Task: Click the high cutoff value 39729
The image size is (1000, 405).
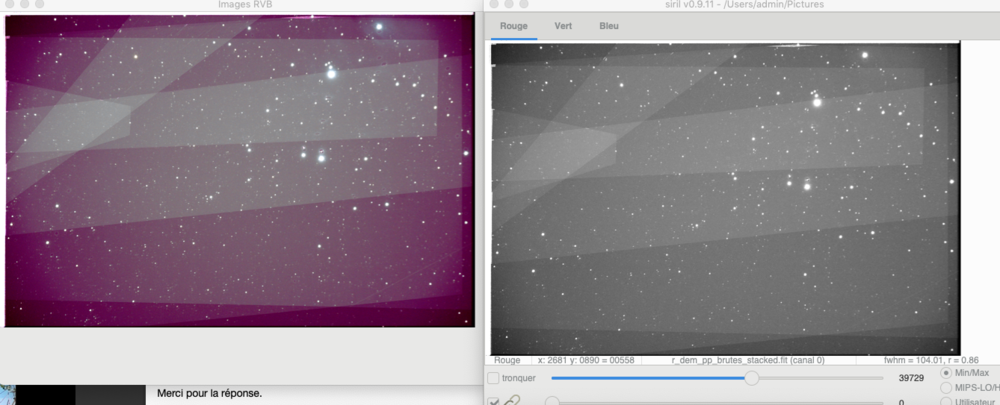Action: coord(911,378)
